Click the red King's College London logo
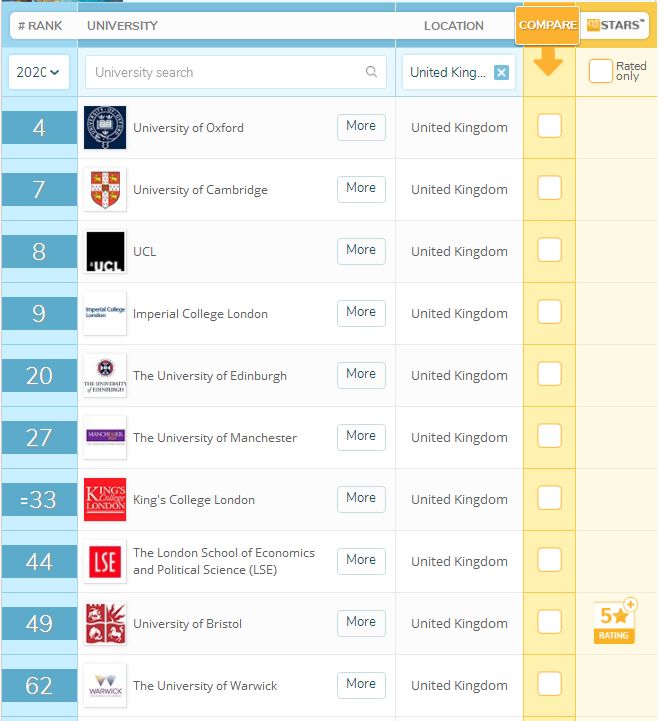This screenshot has width=664, height=721. click(105, 499)
